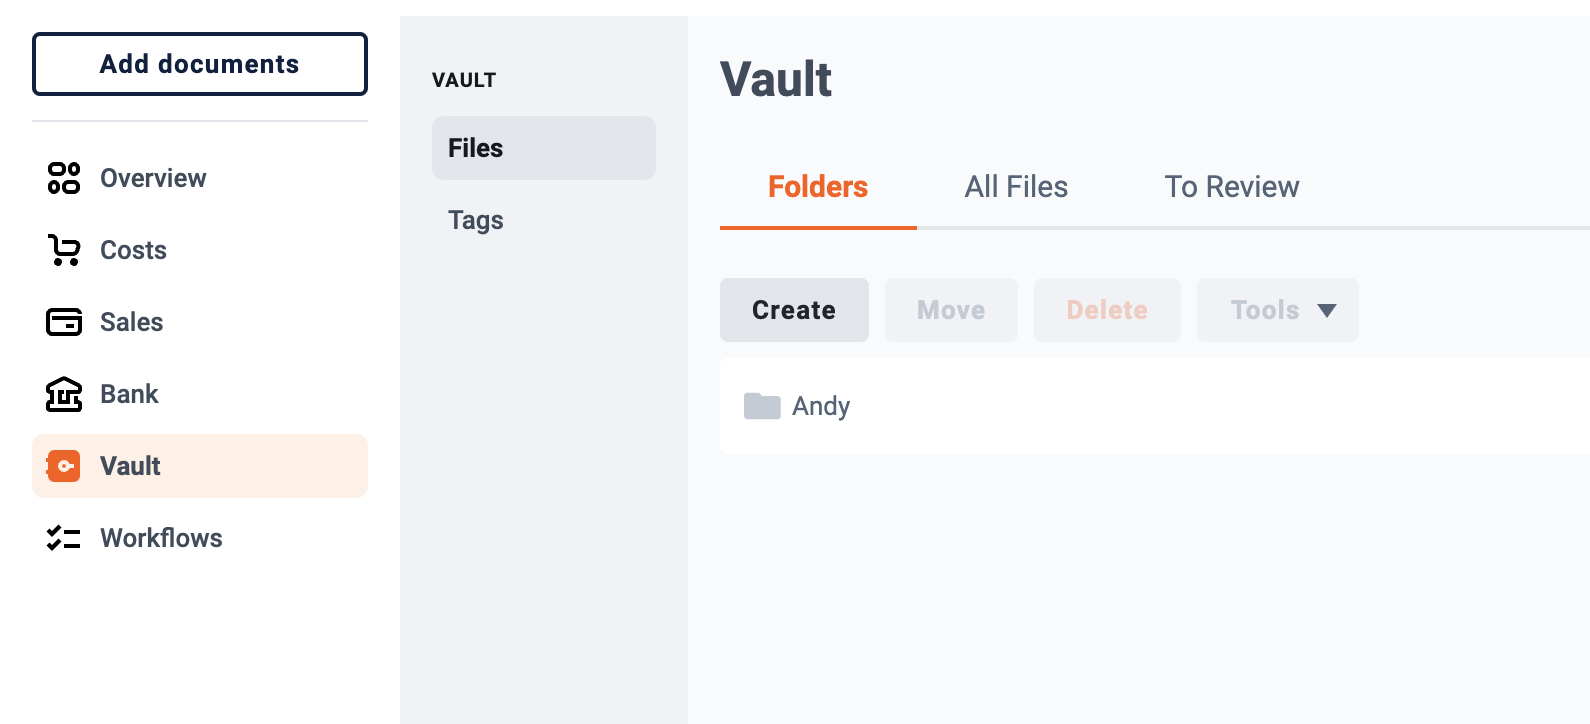
Task: Select Files in the Vault submenu
Action: [x=544, y=148]
